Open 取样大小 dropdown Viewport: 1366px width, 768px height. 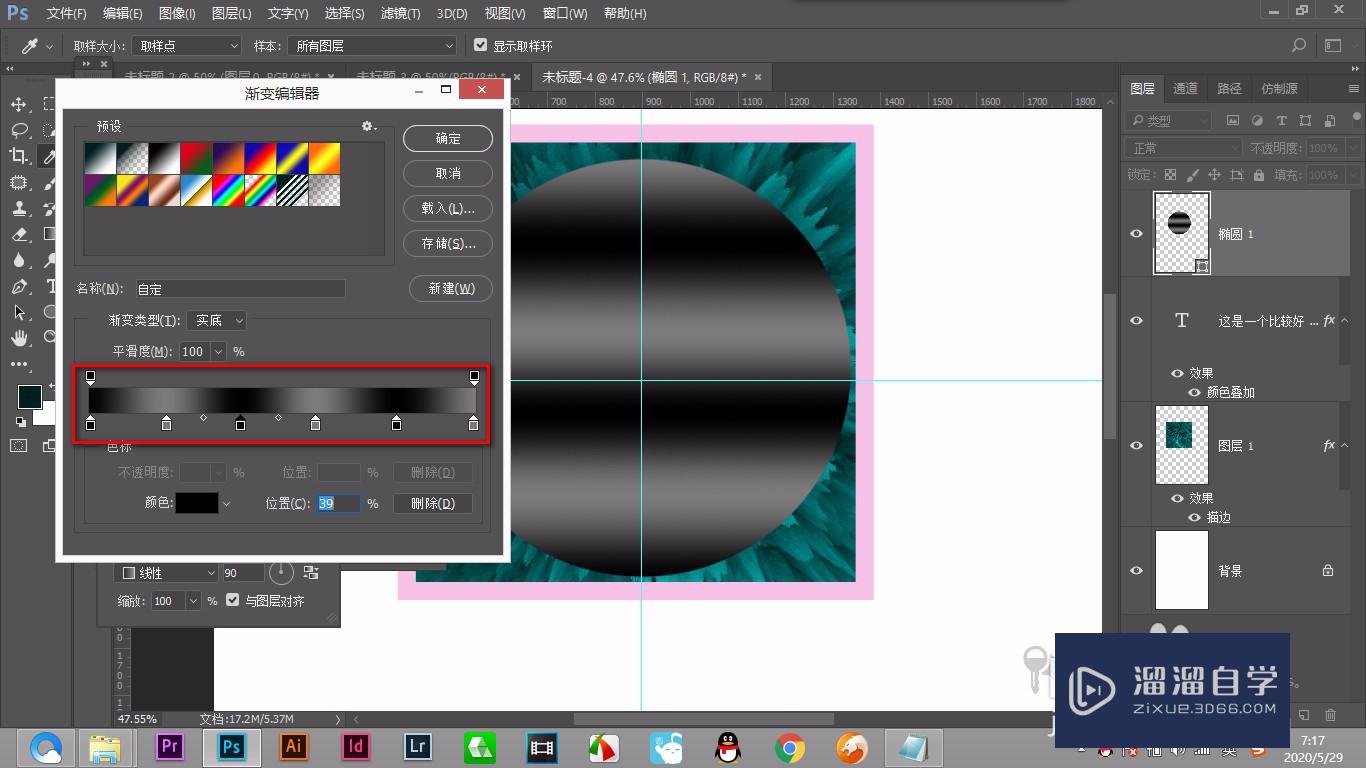187,46
